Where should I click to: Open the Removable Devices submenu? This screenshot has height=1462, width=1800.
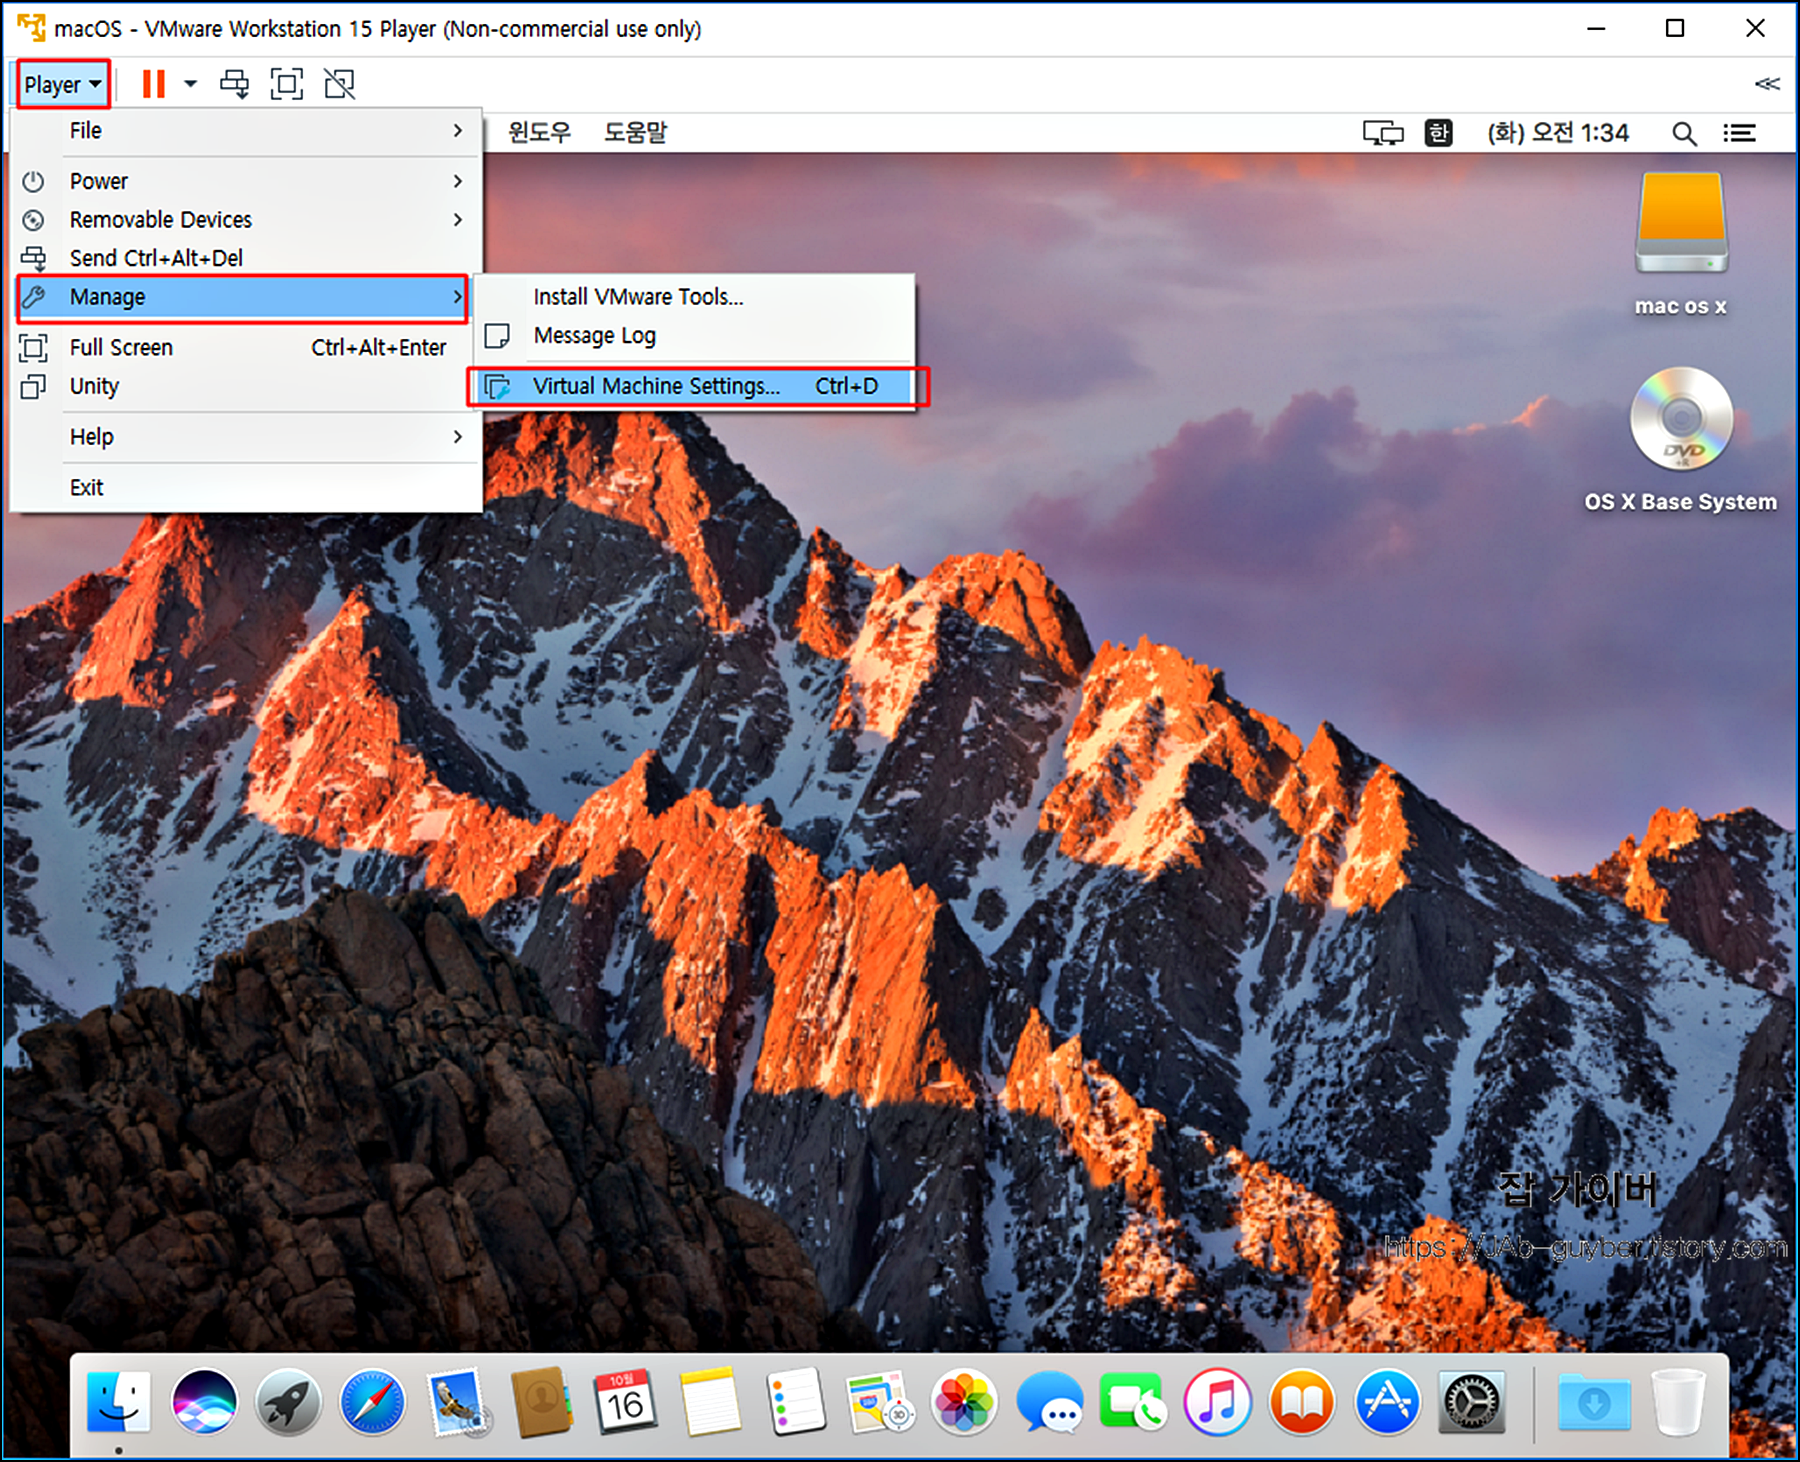246,219
